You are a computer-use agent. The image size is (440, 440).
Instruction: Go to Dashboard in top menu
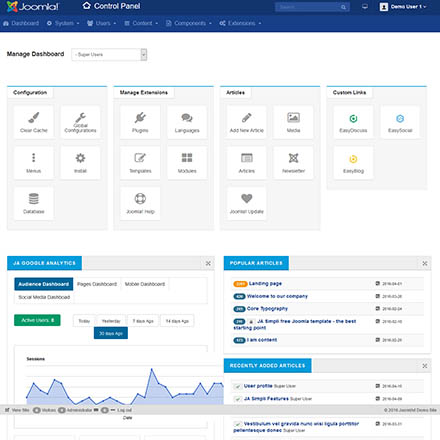(x=21, y=23)
